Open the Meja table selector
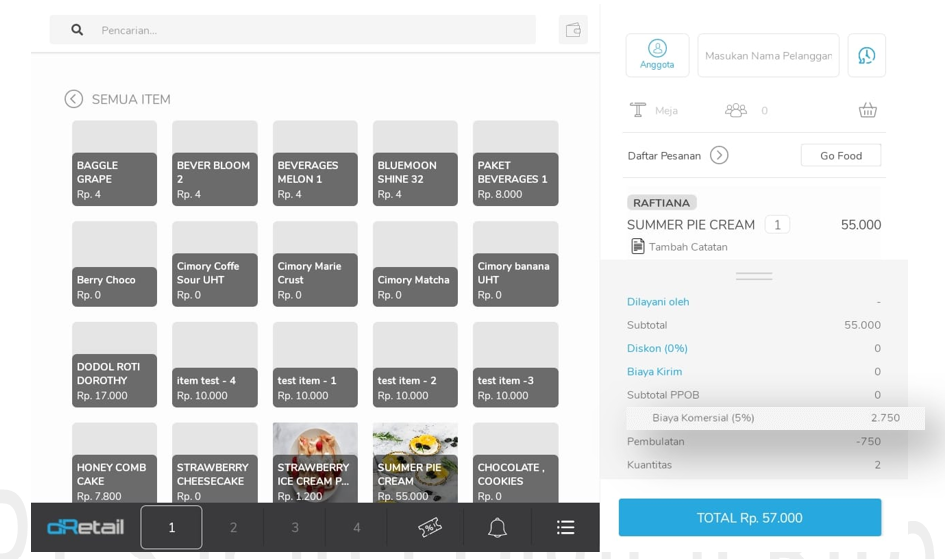Viewport: 945px width, 559px height. point(654,110)
